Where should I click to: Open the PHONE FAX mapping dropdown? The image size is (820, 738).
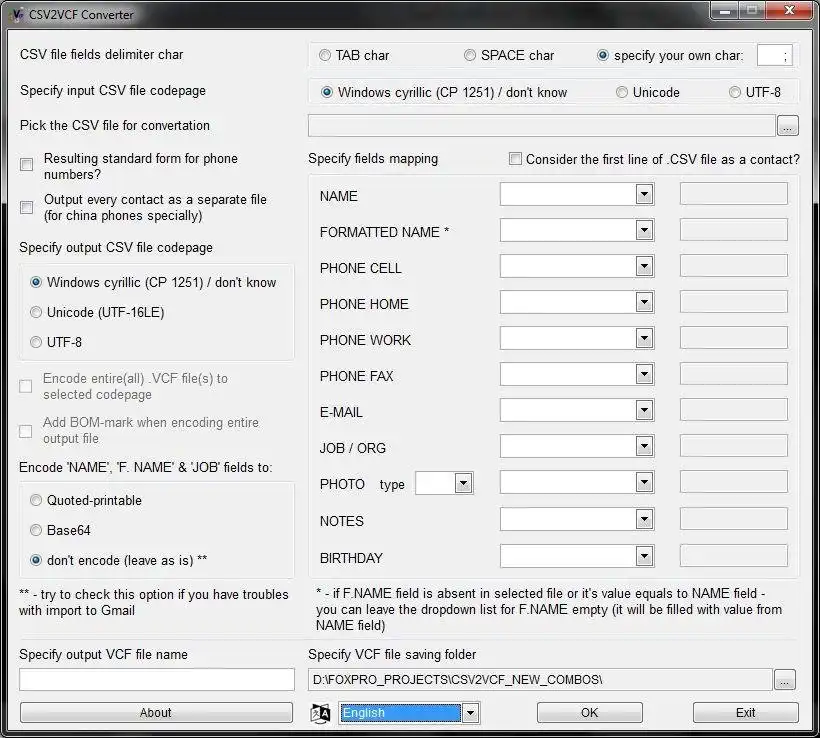coord(644,374)
